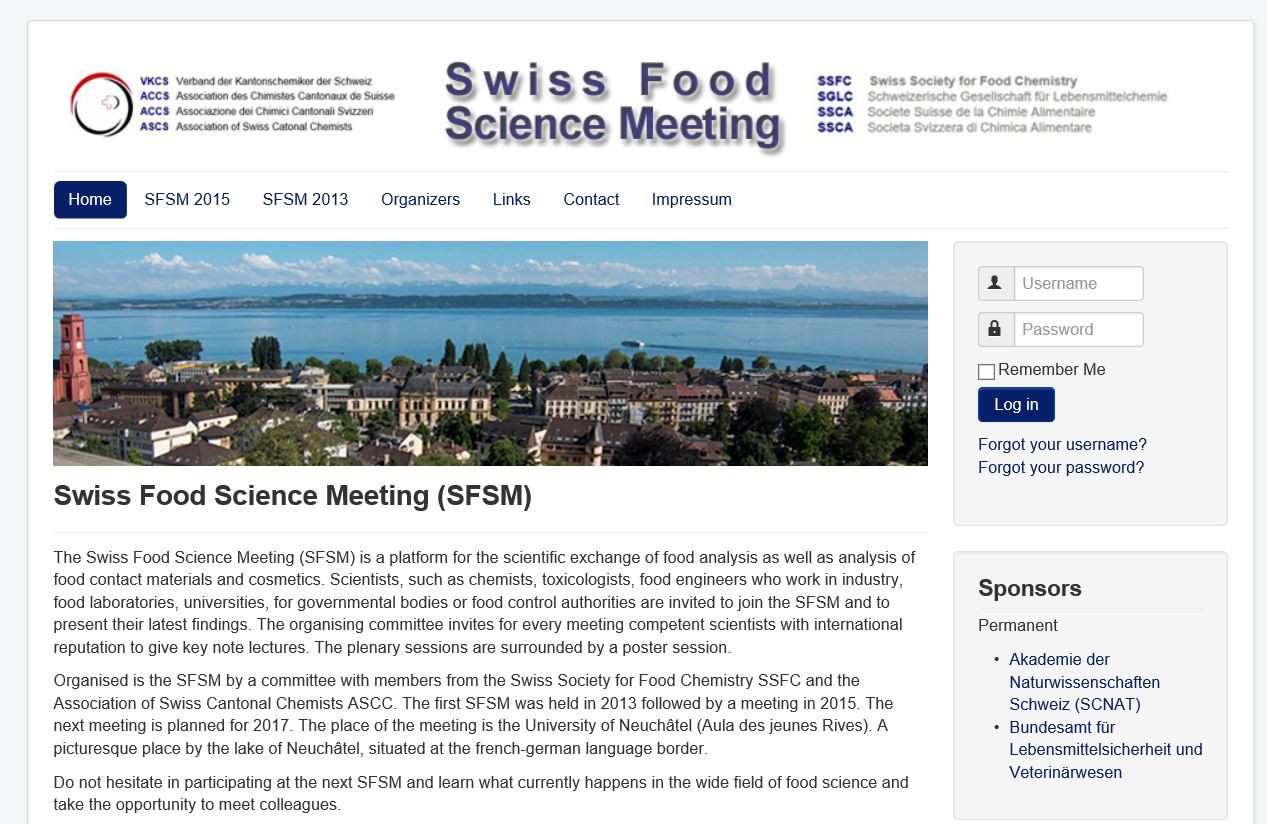Open the Links page
1267x824 pixels.
coord(511,199)
